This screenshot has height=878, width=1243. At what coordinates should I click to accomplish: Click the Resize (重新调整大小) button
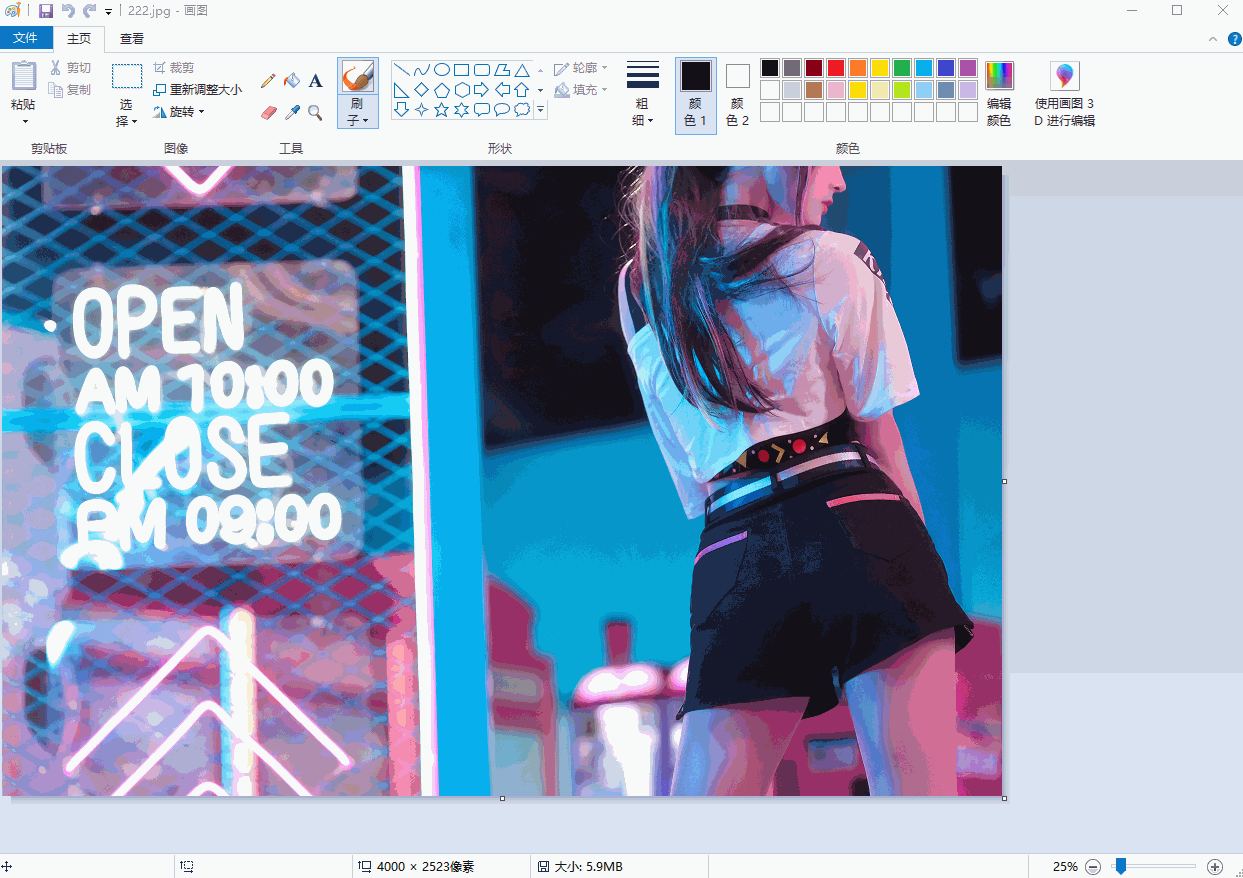pyautogui.click(x=197, y=90)
